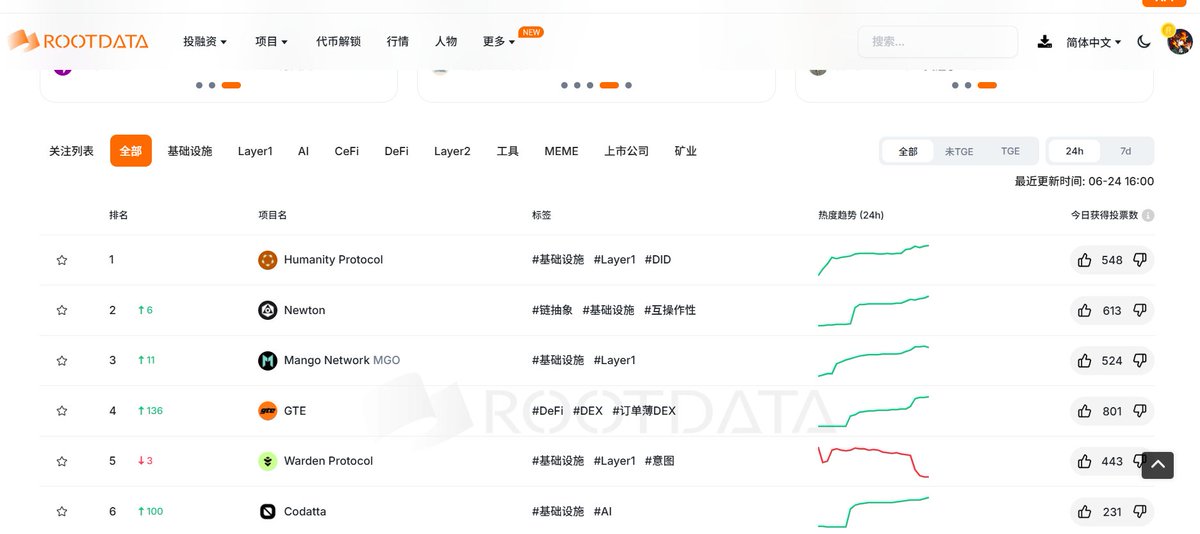The image size is (1200, 534).
Task: Star GTE to watchlist
Action: click(x=62, y=411)
